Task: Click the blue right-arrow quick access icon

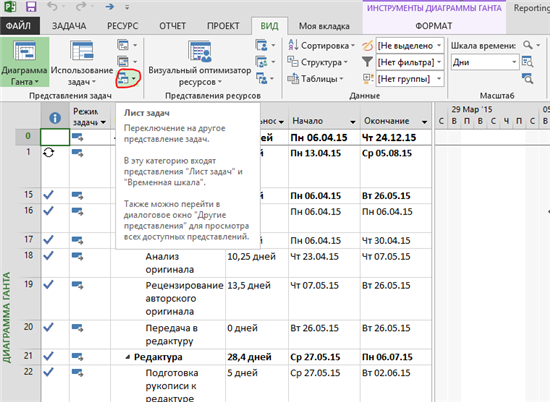Action: [110, 7]
